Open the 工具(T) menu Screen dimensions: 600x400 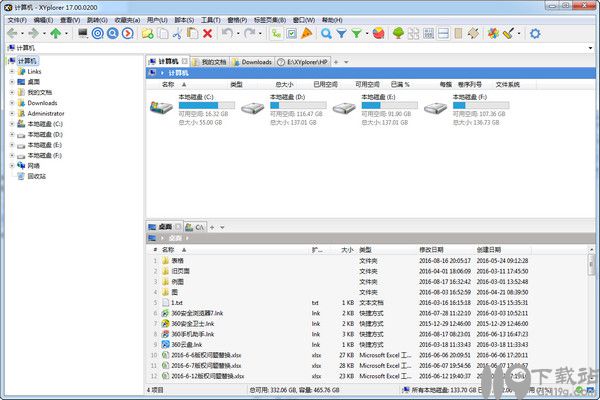coord(211,20)
